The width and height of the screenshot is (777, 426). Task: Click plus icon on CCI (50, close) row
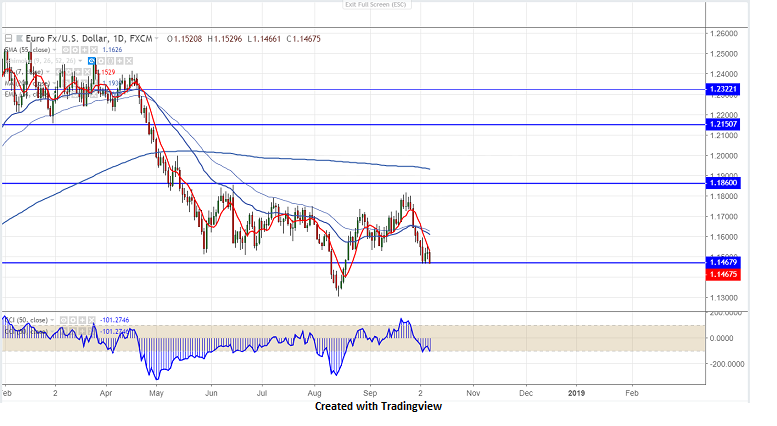(x=82, y=320)
